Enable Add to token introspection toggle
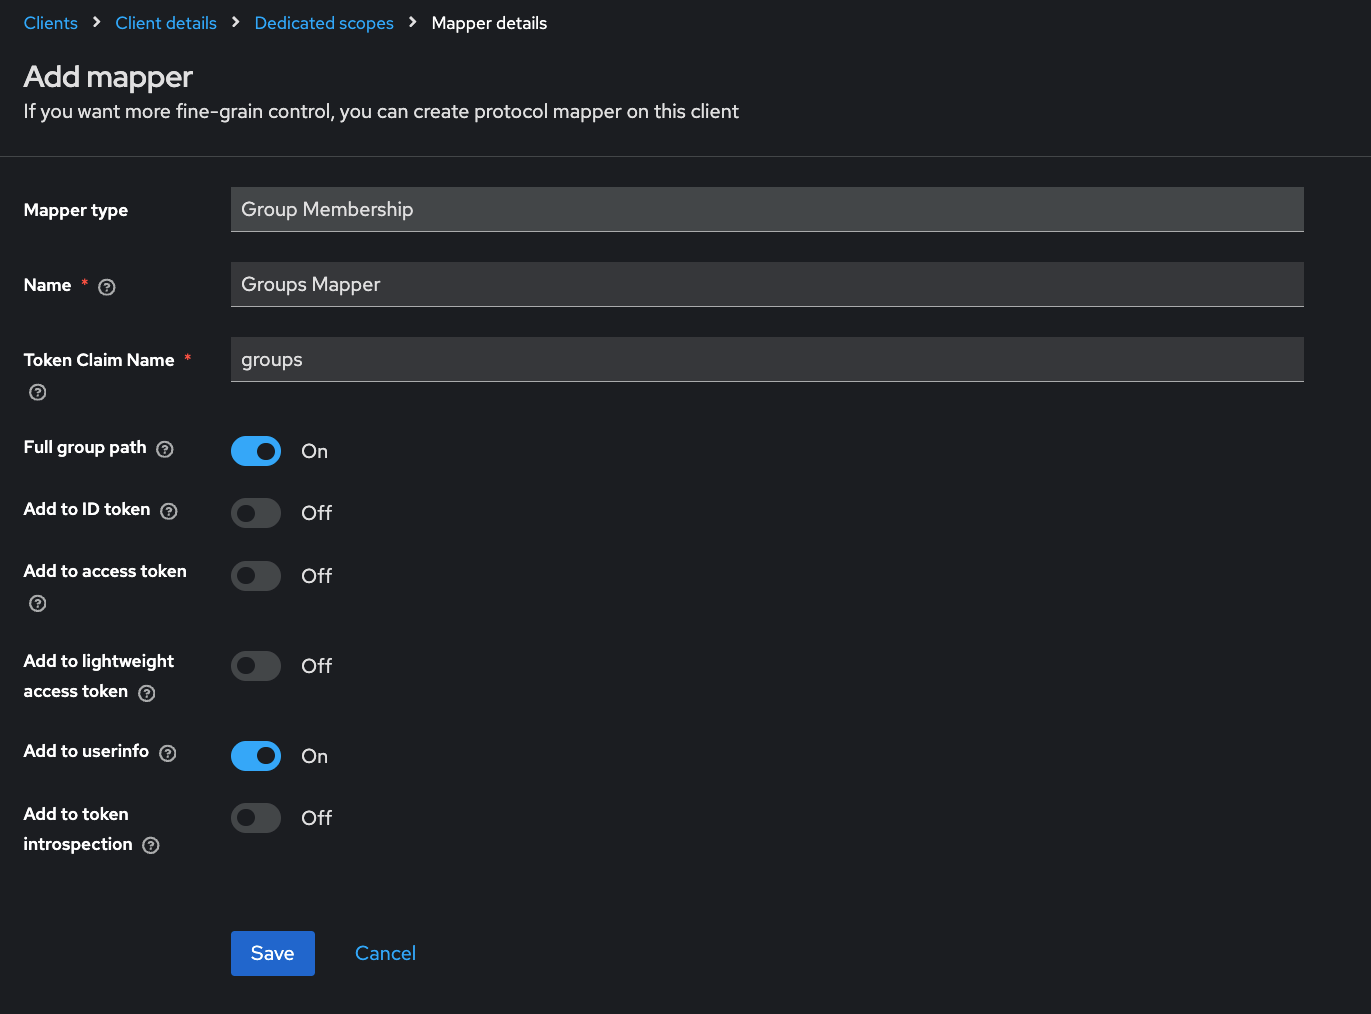 (x=256, y=818)
